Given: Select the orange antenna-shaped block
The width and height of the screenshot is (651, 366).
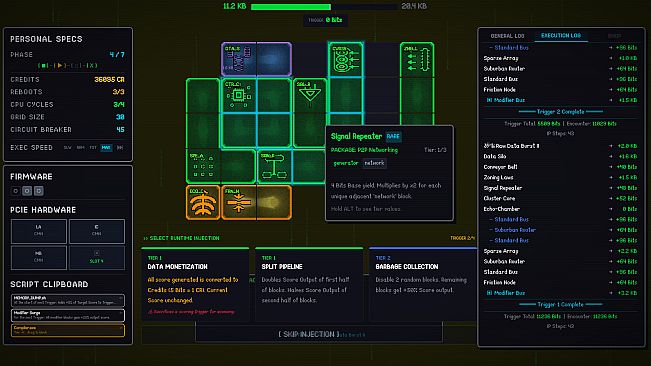Looking at the screenshot, I should tap(203, 202).
